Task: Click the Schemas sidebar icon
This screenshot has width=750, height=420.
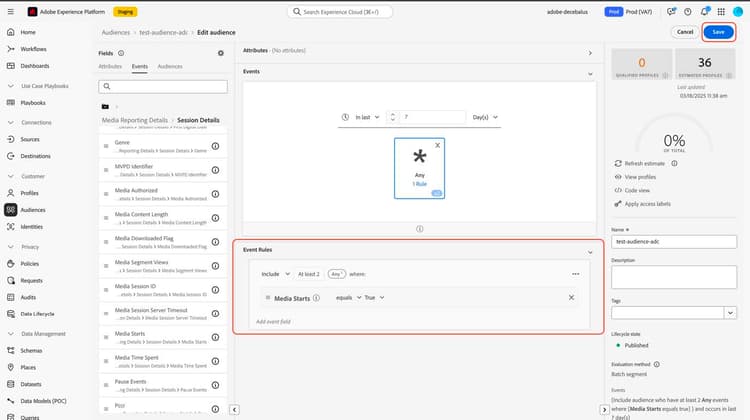Action: pyautogui.click(x=11, y=351)
